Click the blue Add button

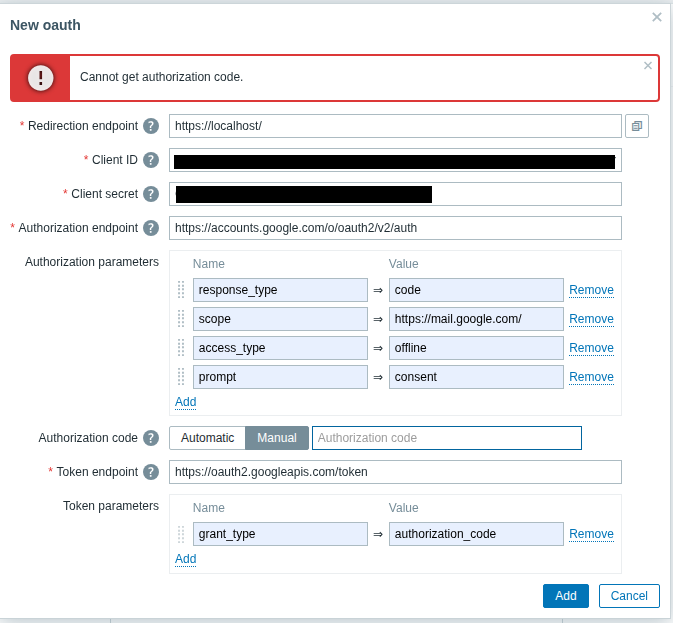coord(565,596)
